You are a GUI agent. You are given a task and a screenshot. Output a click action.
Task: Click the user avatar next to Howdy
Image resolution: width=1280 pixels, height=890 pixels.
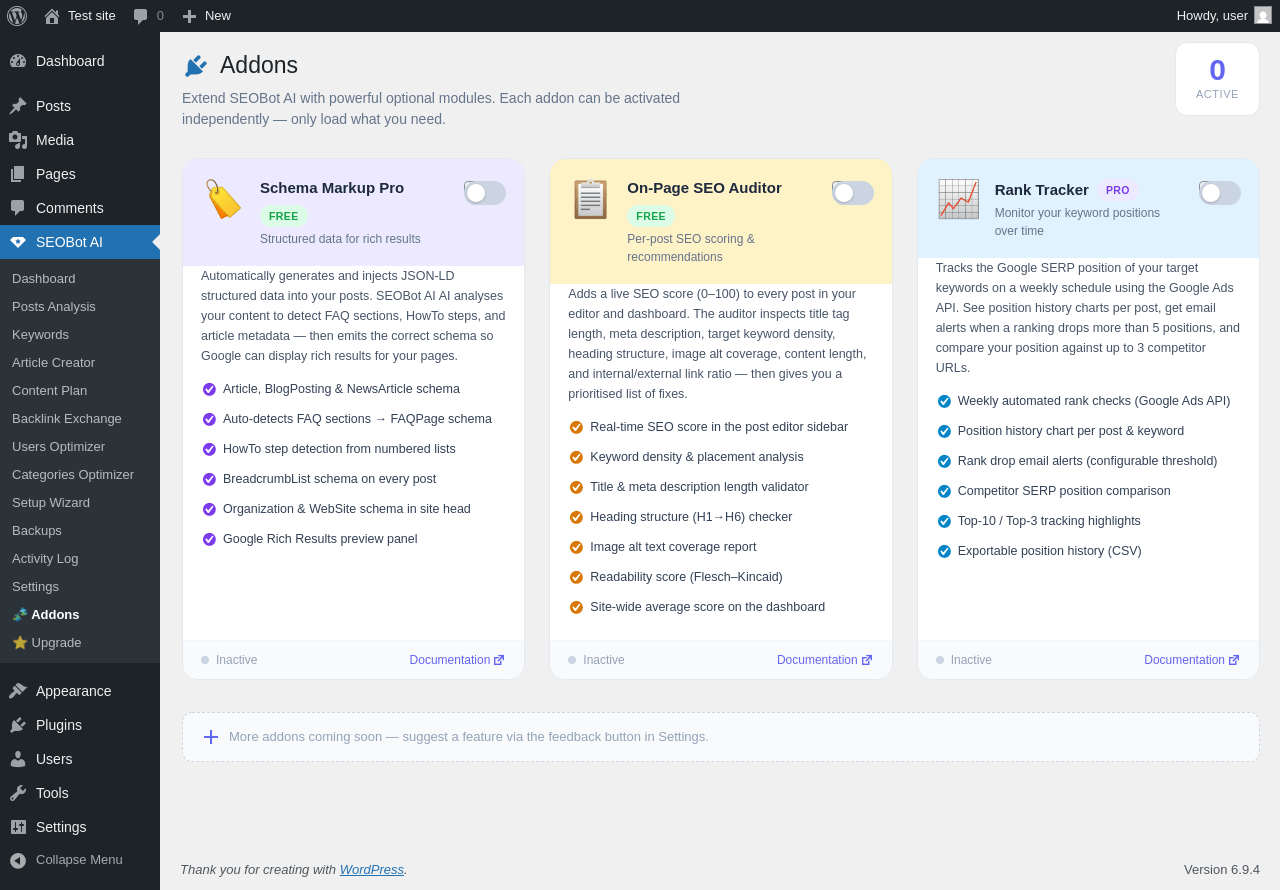1263,15
